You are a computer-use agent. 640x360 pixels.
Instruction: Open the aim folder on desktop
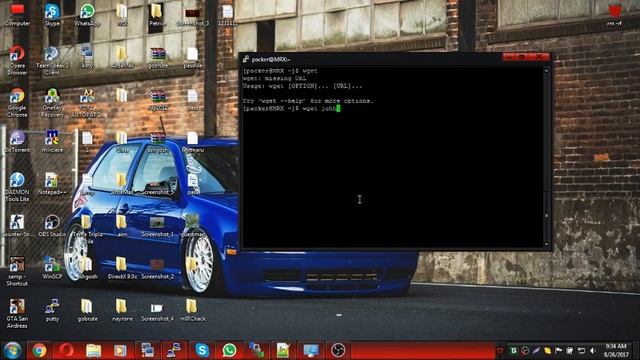pos(122,226)
